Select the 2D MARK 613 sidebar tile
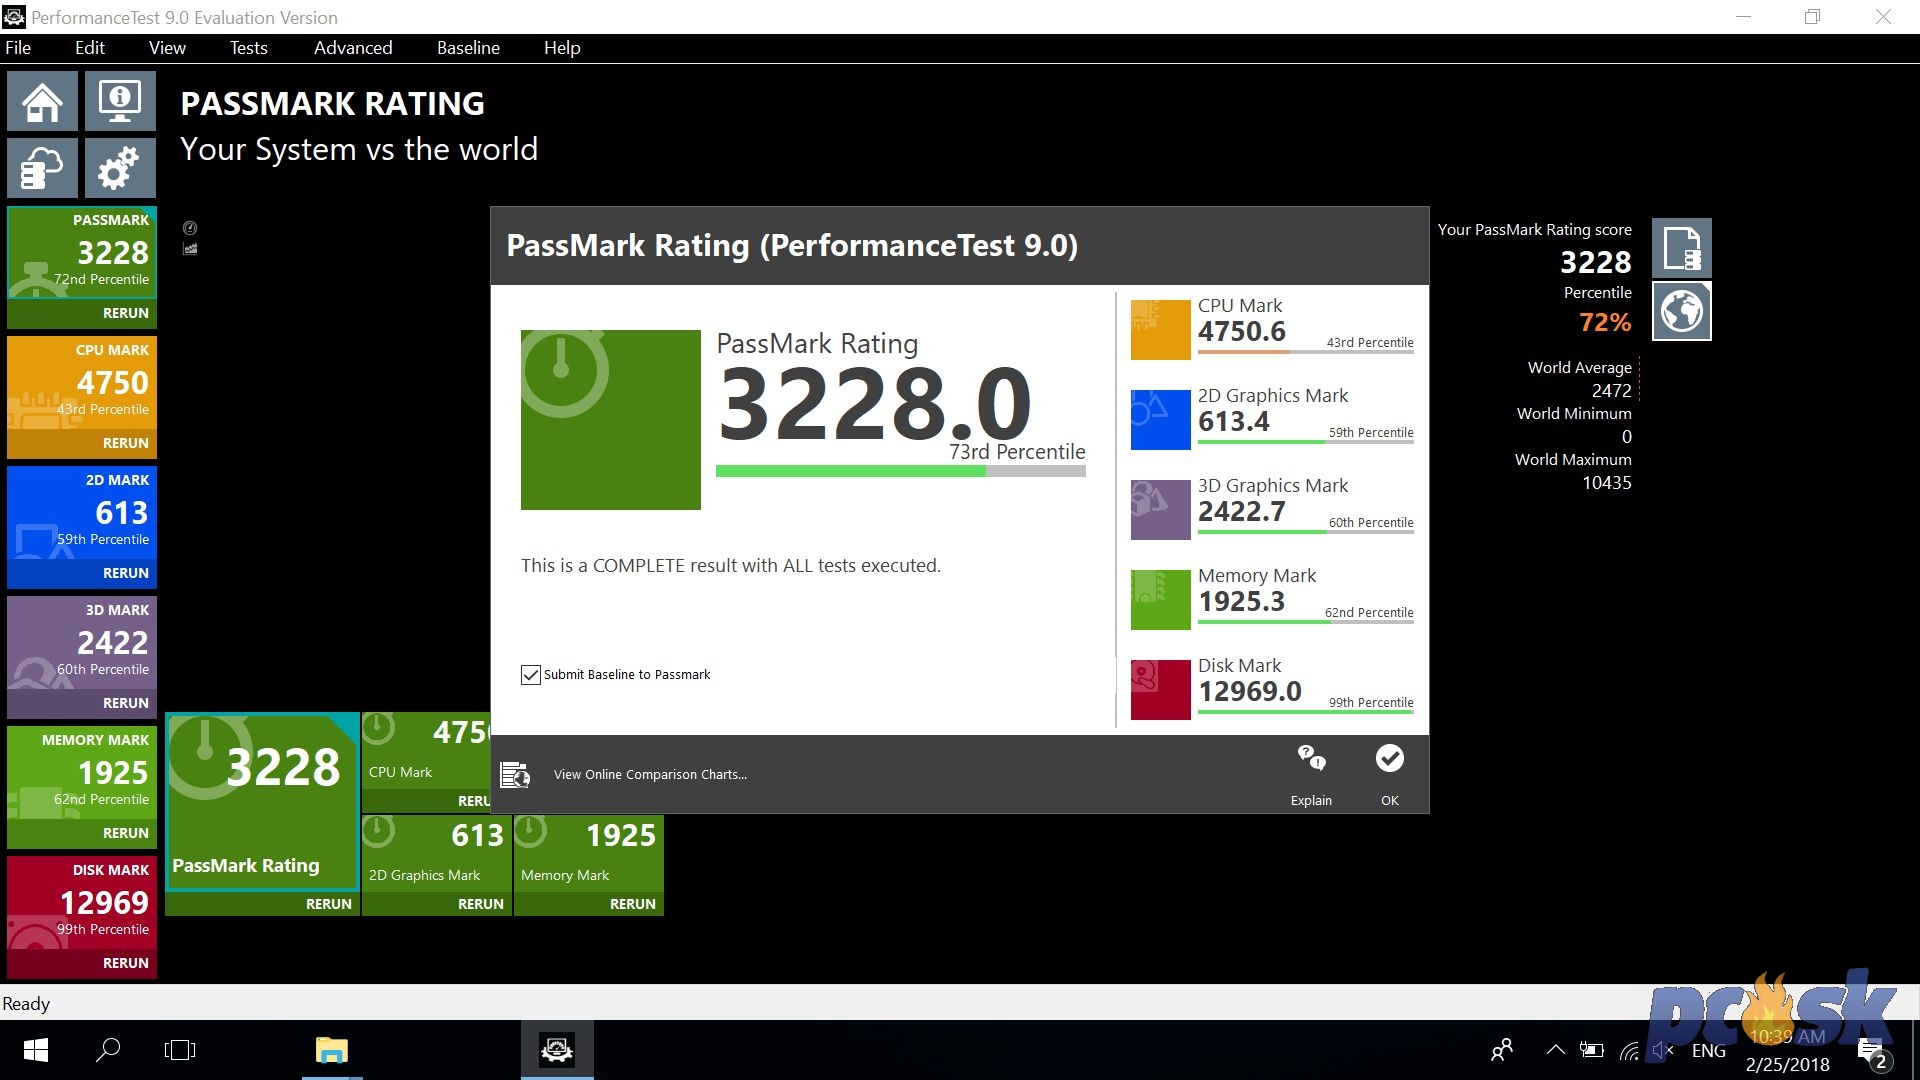The height and width of the screenshot is (1080, 1920). tap(82, 513)
